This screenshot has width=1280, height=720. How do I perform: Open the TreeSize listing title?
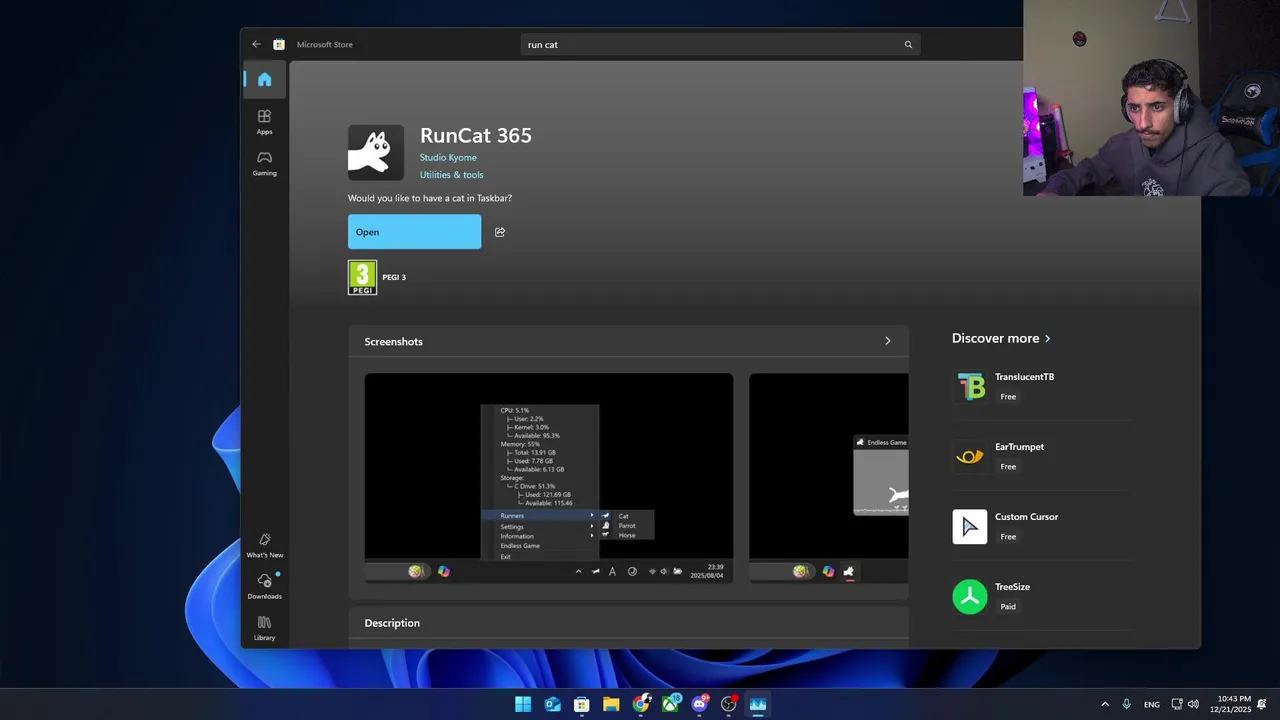pos(1012,587)
